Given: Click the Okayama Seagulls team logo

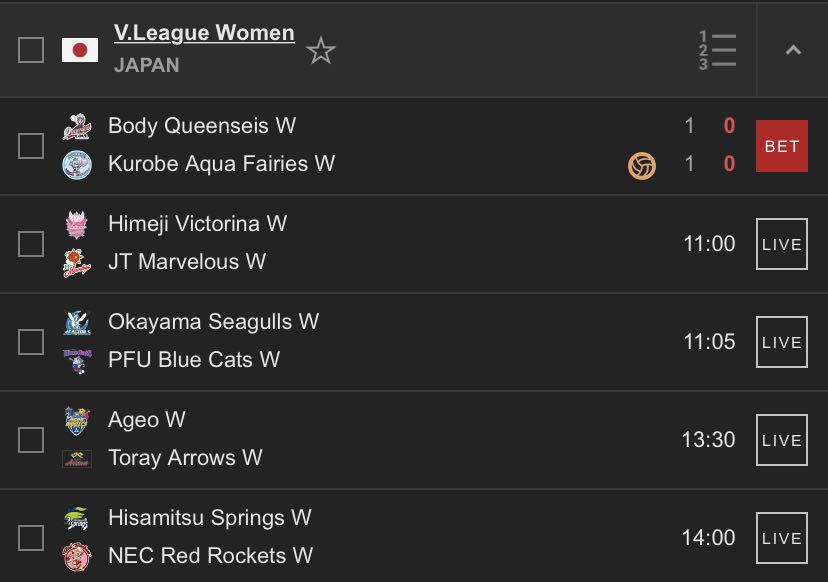Looking at the screenshot, I should click(77, 323).
